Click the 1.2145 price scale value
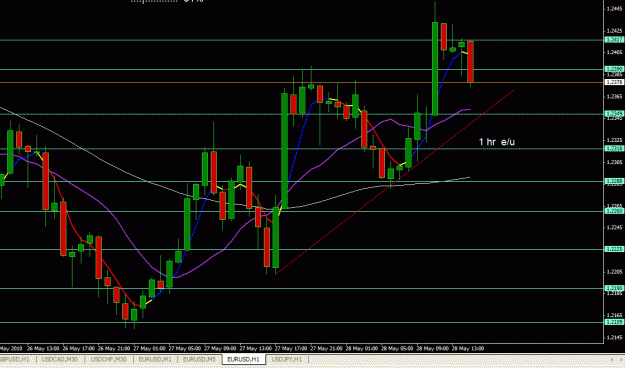Viewport: 625px width, 368px height. [x=614, y=338]
